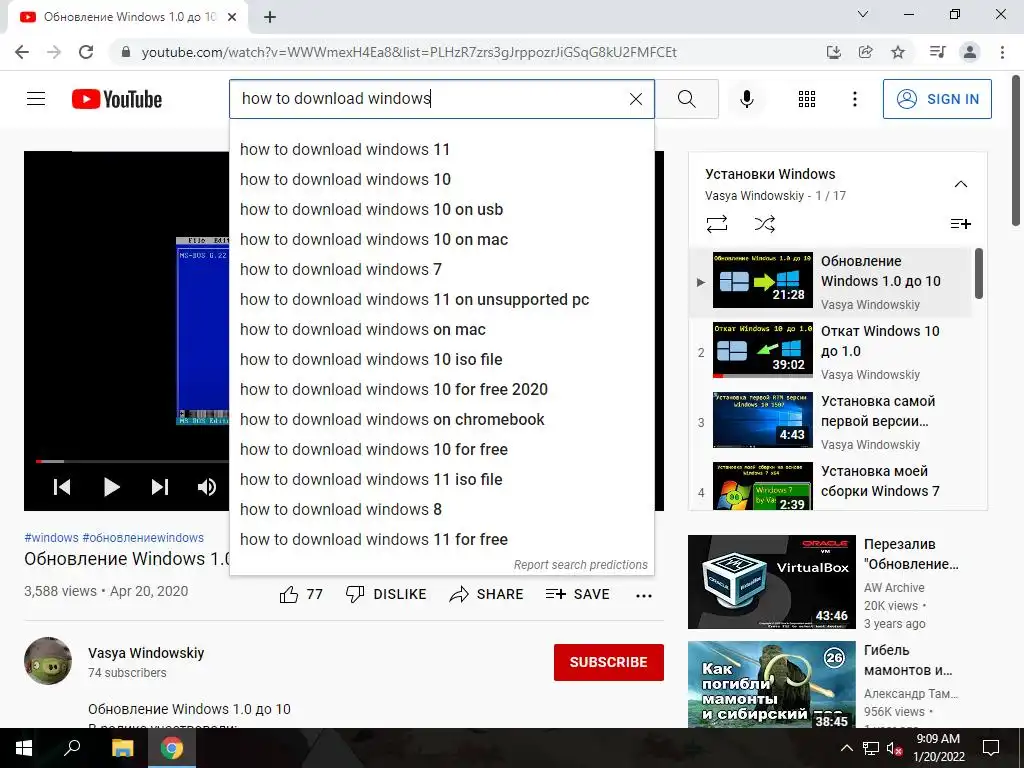Share this page via the address bar icon
This screenshot has height=768, width=1024.
pyautogui.click(x=865, y=52)
